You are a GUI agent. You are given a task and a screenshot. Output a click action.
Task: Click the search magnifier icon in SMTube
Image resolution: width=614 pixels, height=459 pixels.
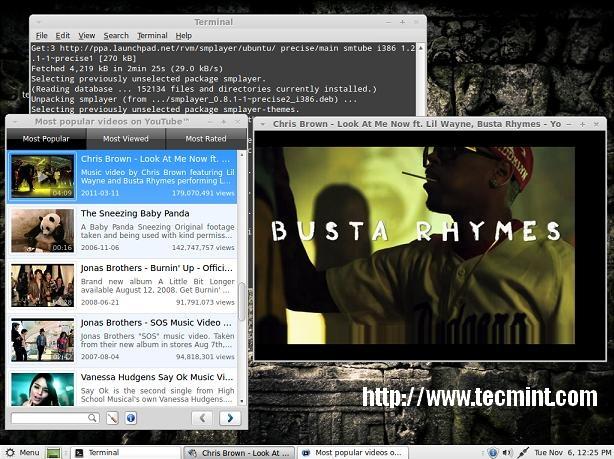[92, 417]
